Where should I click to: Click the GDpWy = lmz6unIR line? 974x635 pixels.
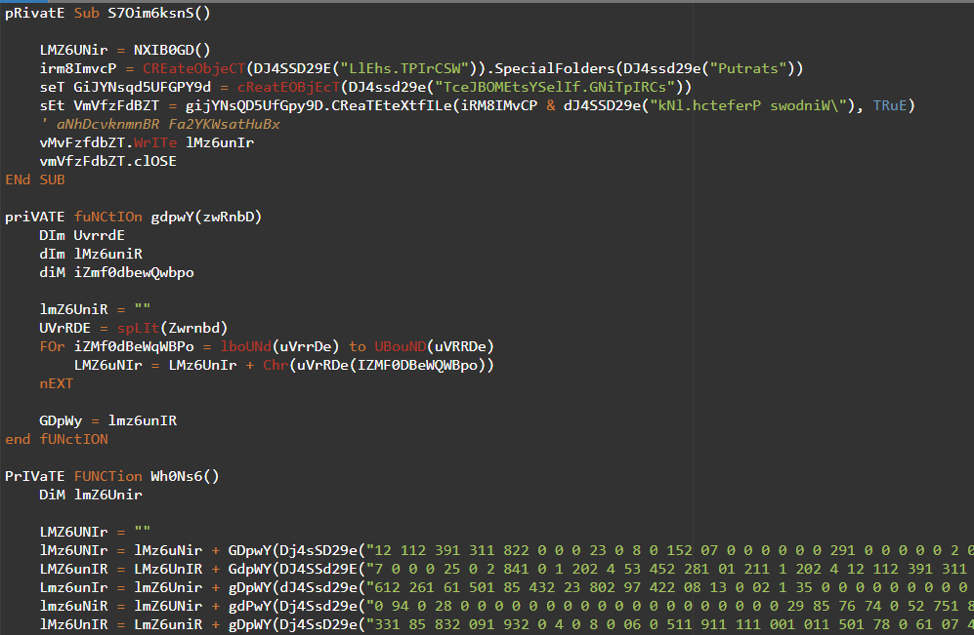pos(108,421)
